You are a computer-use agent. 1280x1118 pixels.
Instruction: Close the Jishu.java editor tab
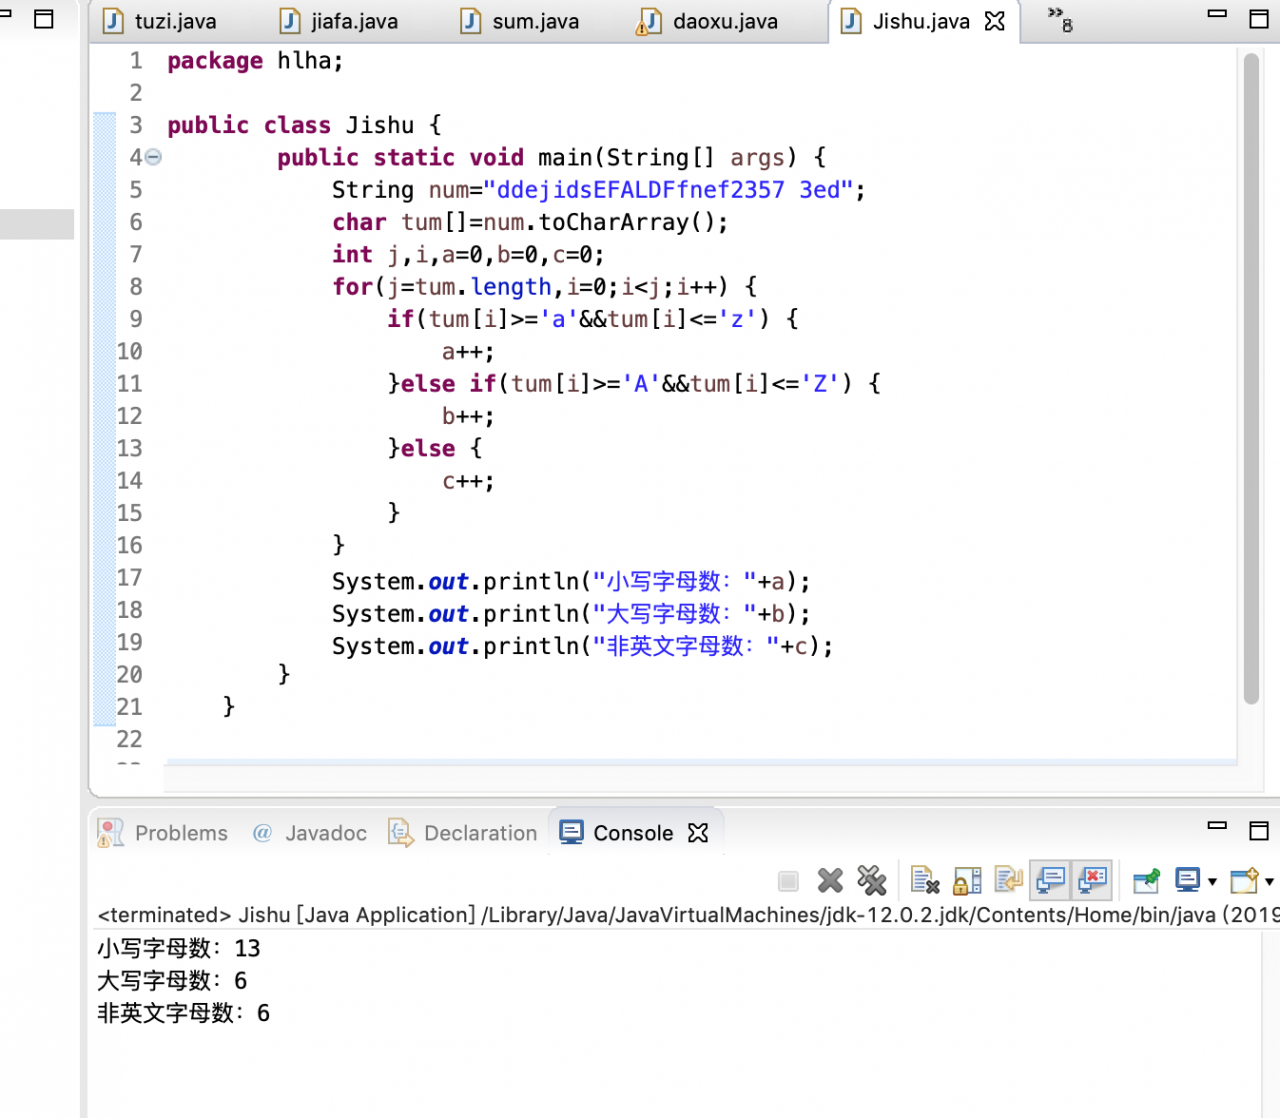(x=994, y=21)
